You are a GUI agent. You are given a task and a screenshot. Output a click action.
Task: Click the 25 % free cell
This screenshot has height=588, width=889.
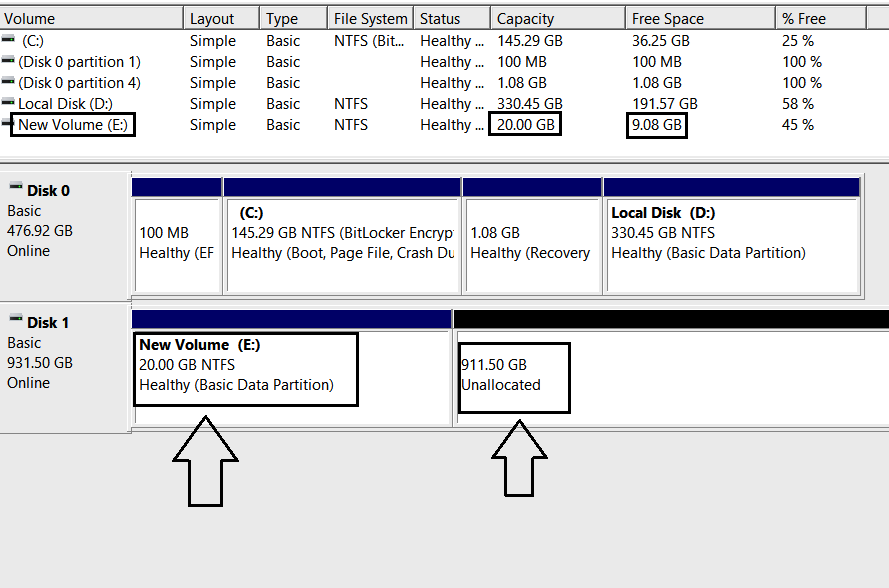coord(798,41)
